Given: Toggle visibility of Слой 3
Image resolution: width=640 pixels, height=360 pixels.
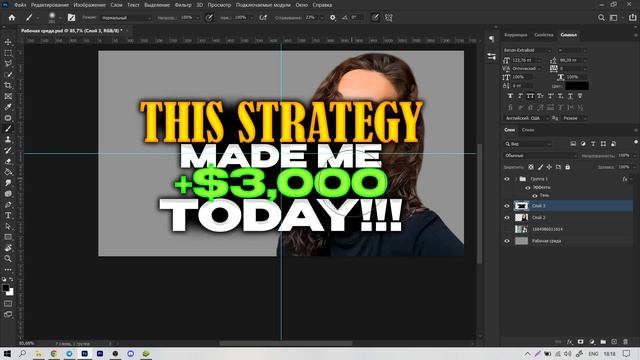Looking at the screenshot, I should coord(507,206).
